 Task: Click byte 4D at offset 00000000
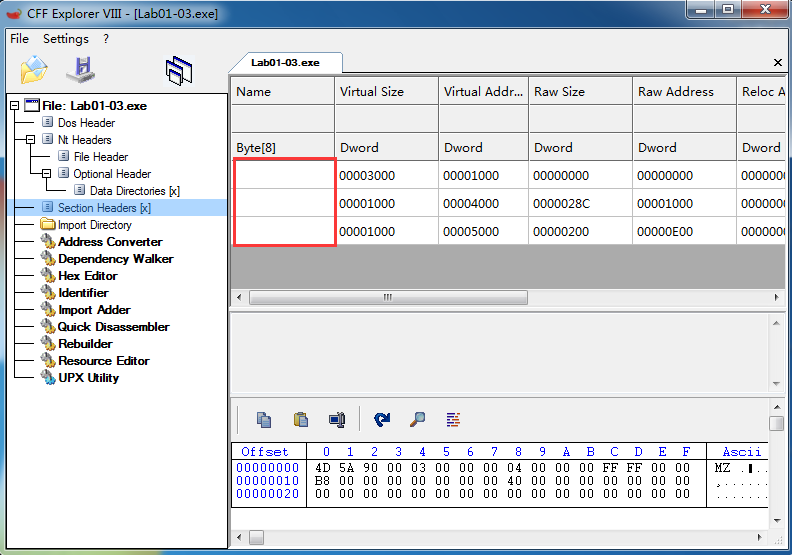click(x=322, y=468)
